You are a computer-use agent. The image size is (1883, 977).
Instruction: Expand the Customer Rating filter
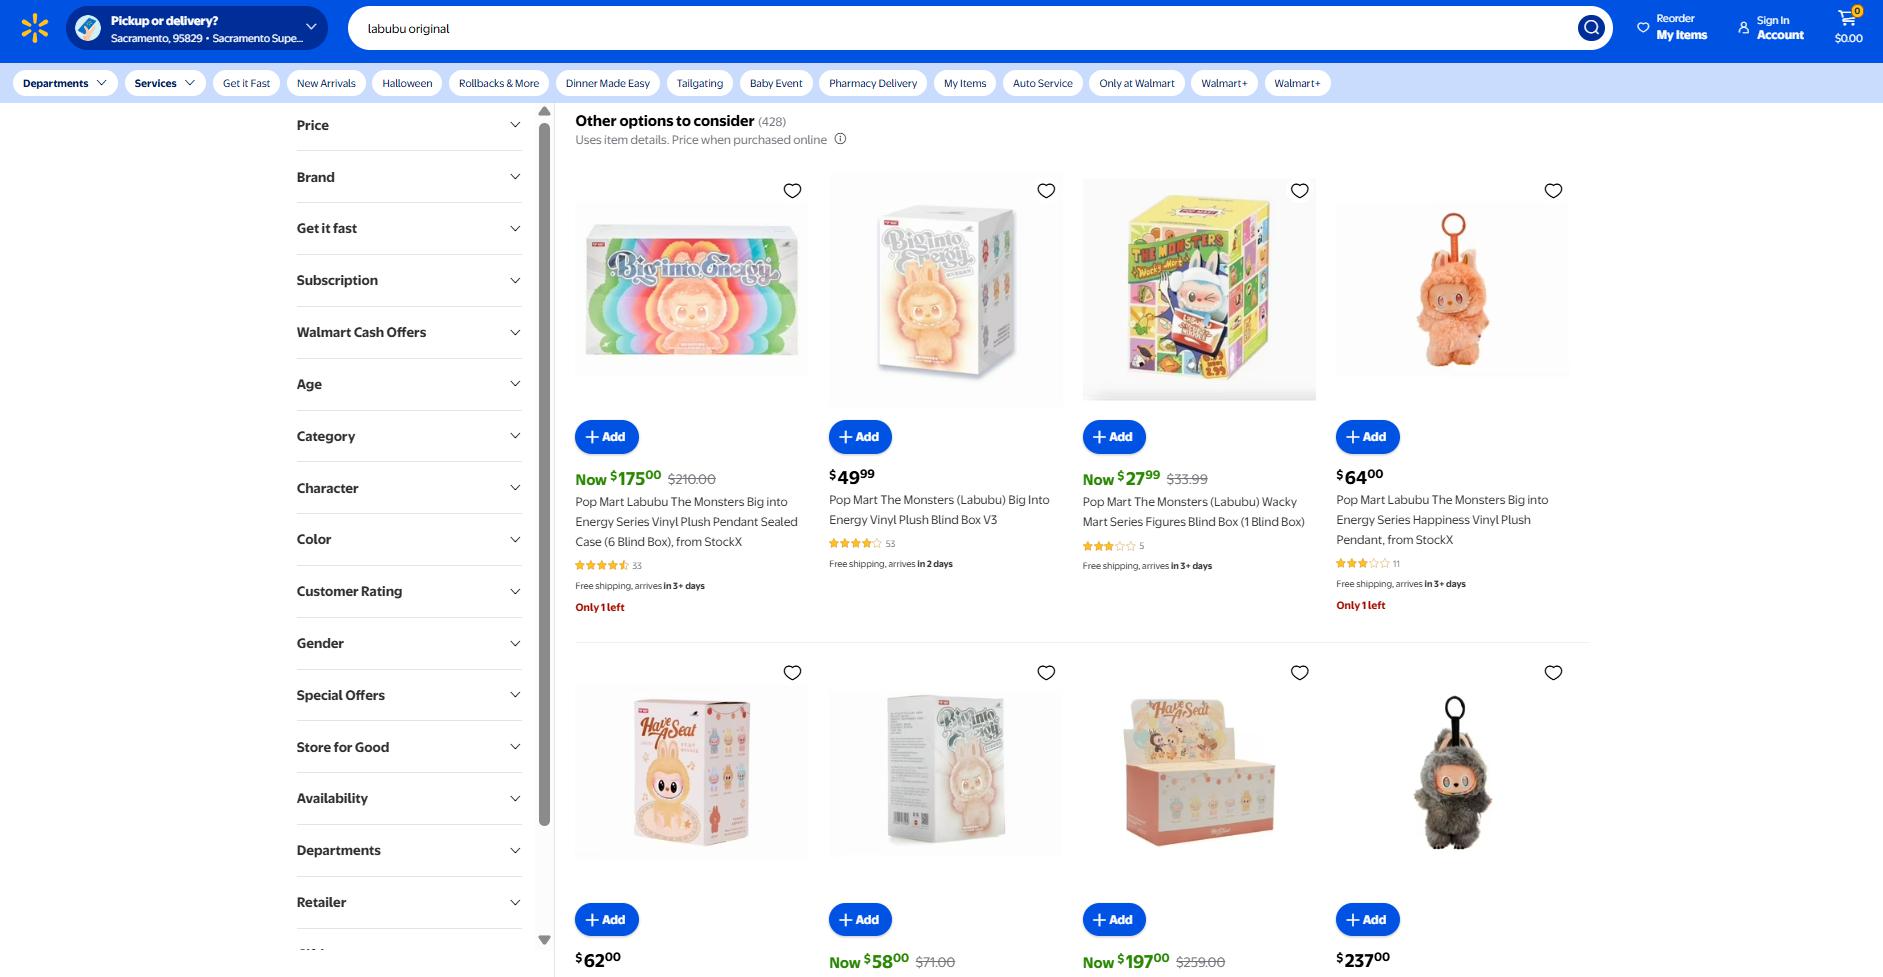click(409, 591)
